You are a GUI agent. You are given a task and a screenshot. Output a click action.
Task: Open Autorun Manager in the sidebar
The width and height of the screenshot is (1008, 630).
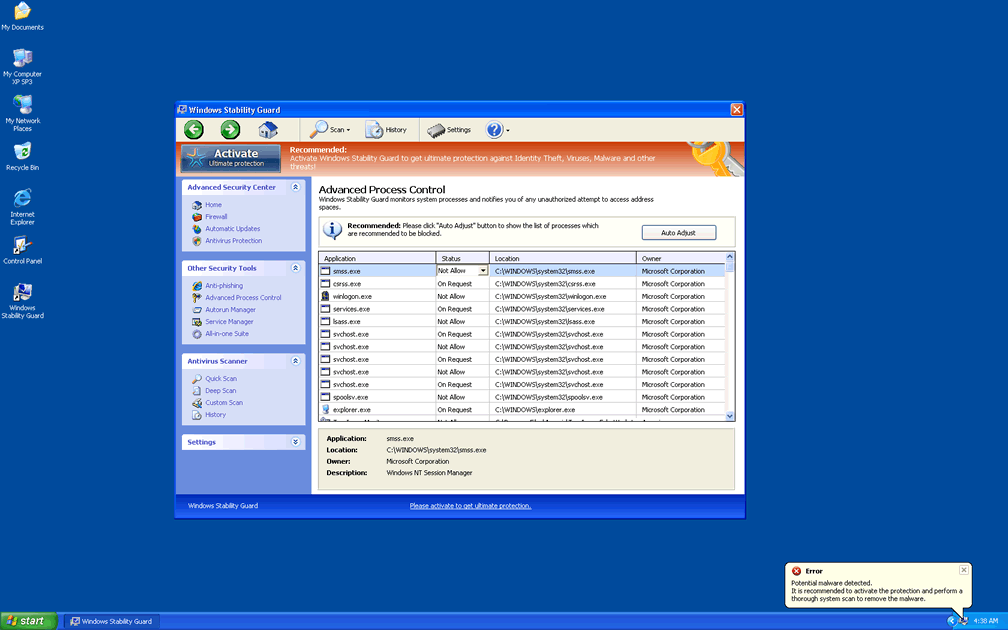tap(230, 310)
